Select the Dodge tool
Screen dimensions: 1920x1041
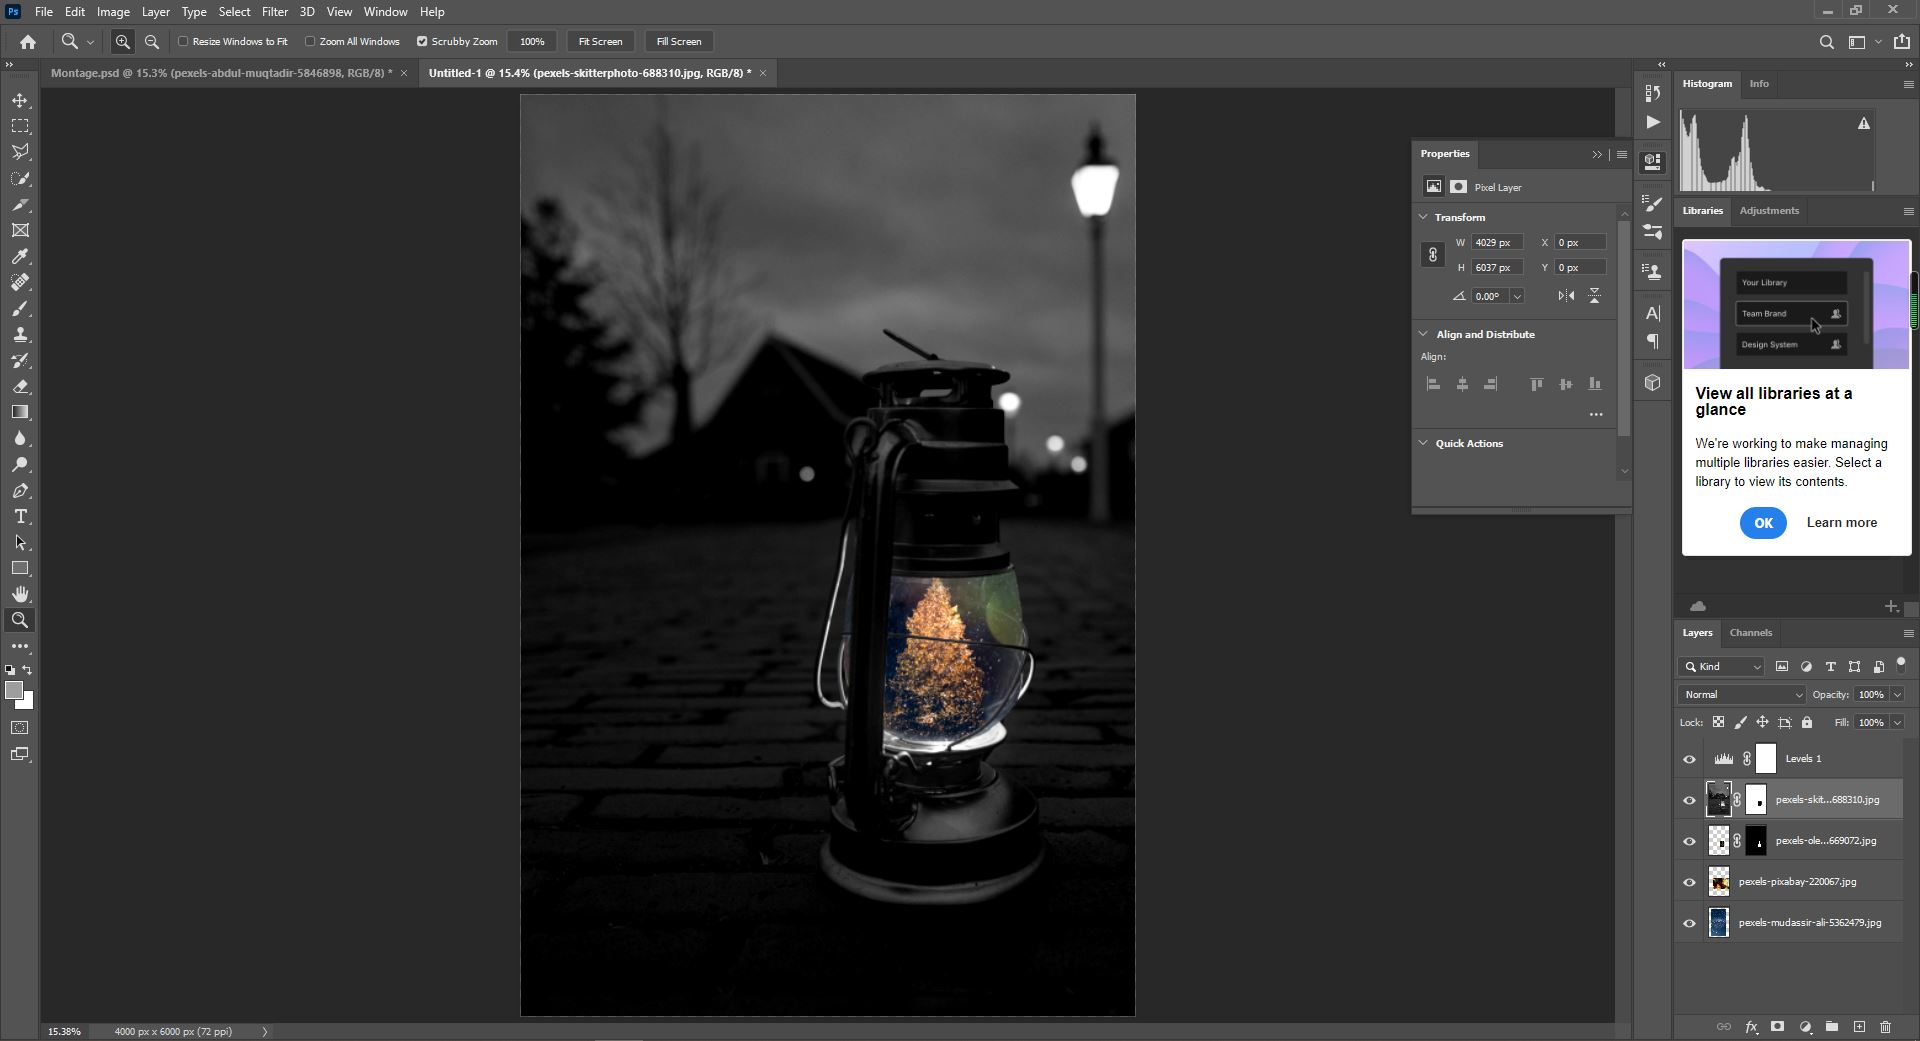[20, 464]
